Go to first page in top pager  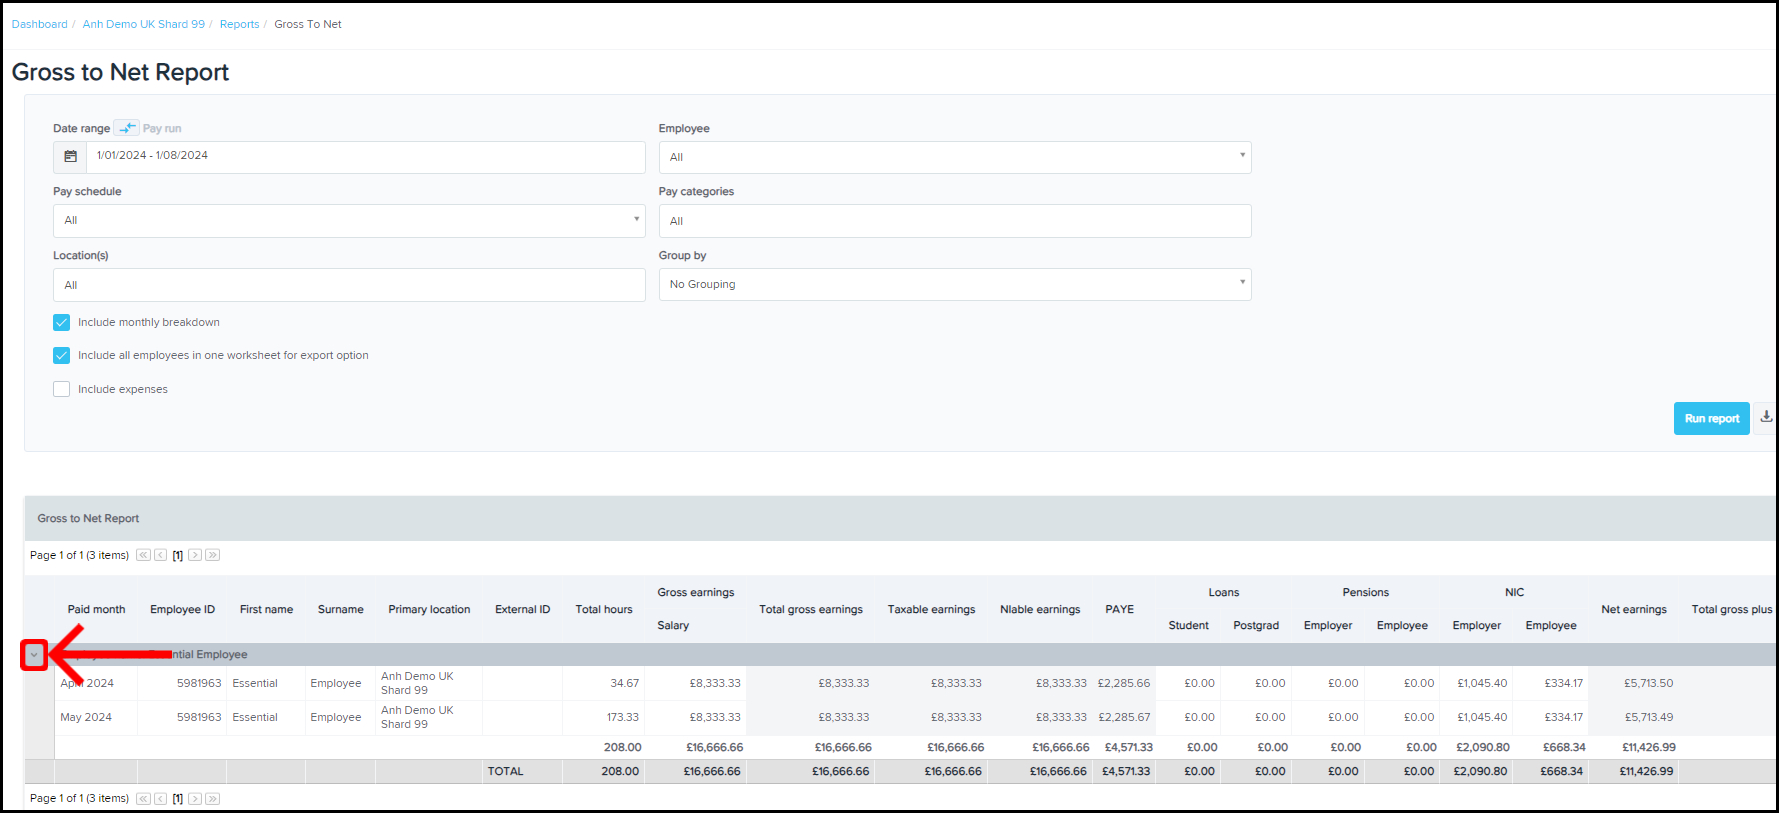tap(143, 555)
